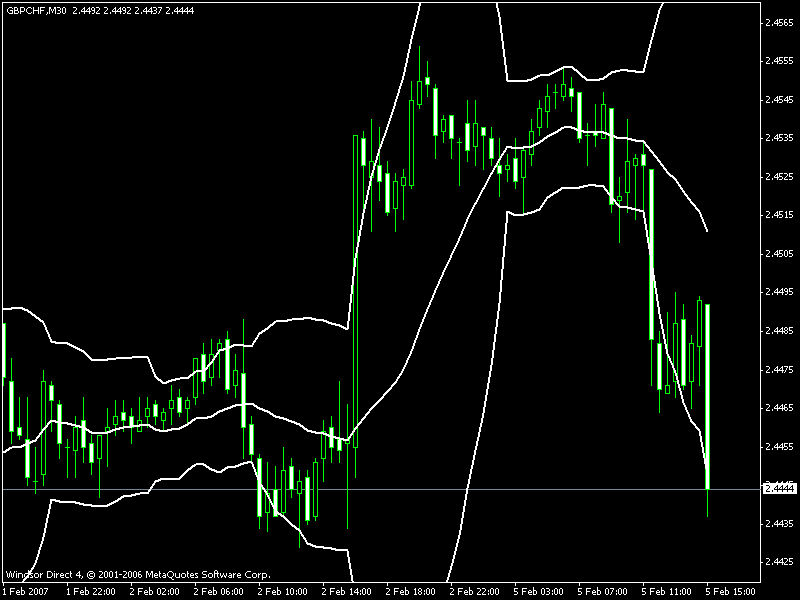The image size is (800, 600).
Task: Click the 2.4485 price axis label
Action: [x=780, y=331]
